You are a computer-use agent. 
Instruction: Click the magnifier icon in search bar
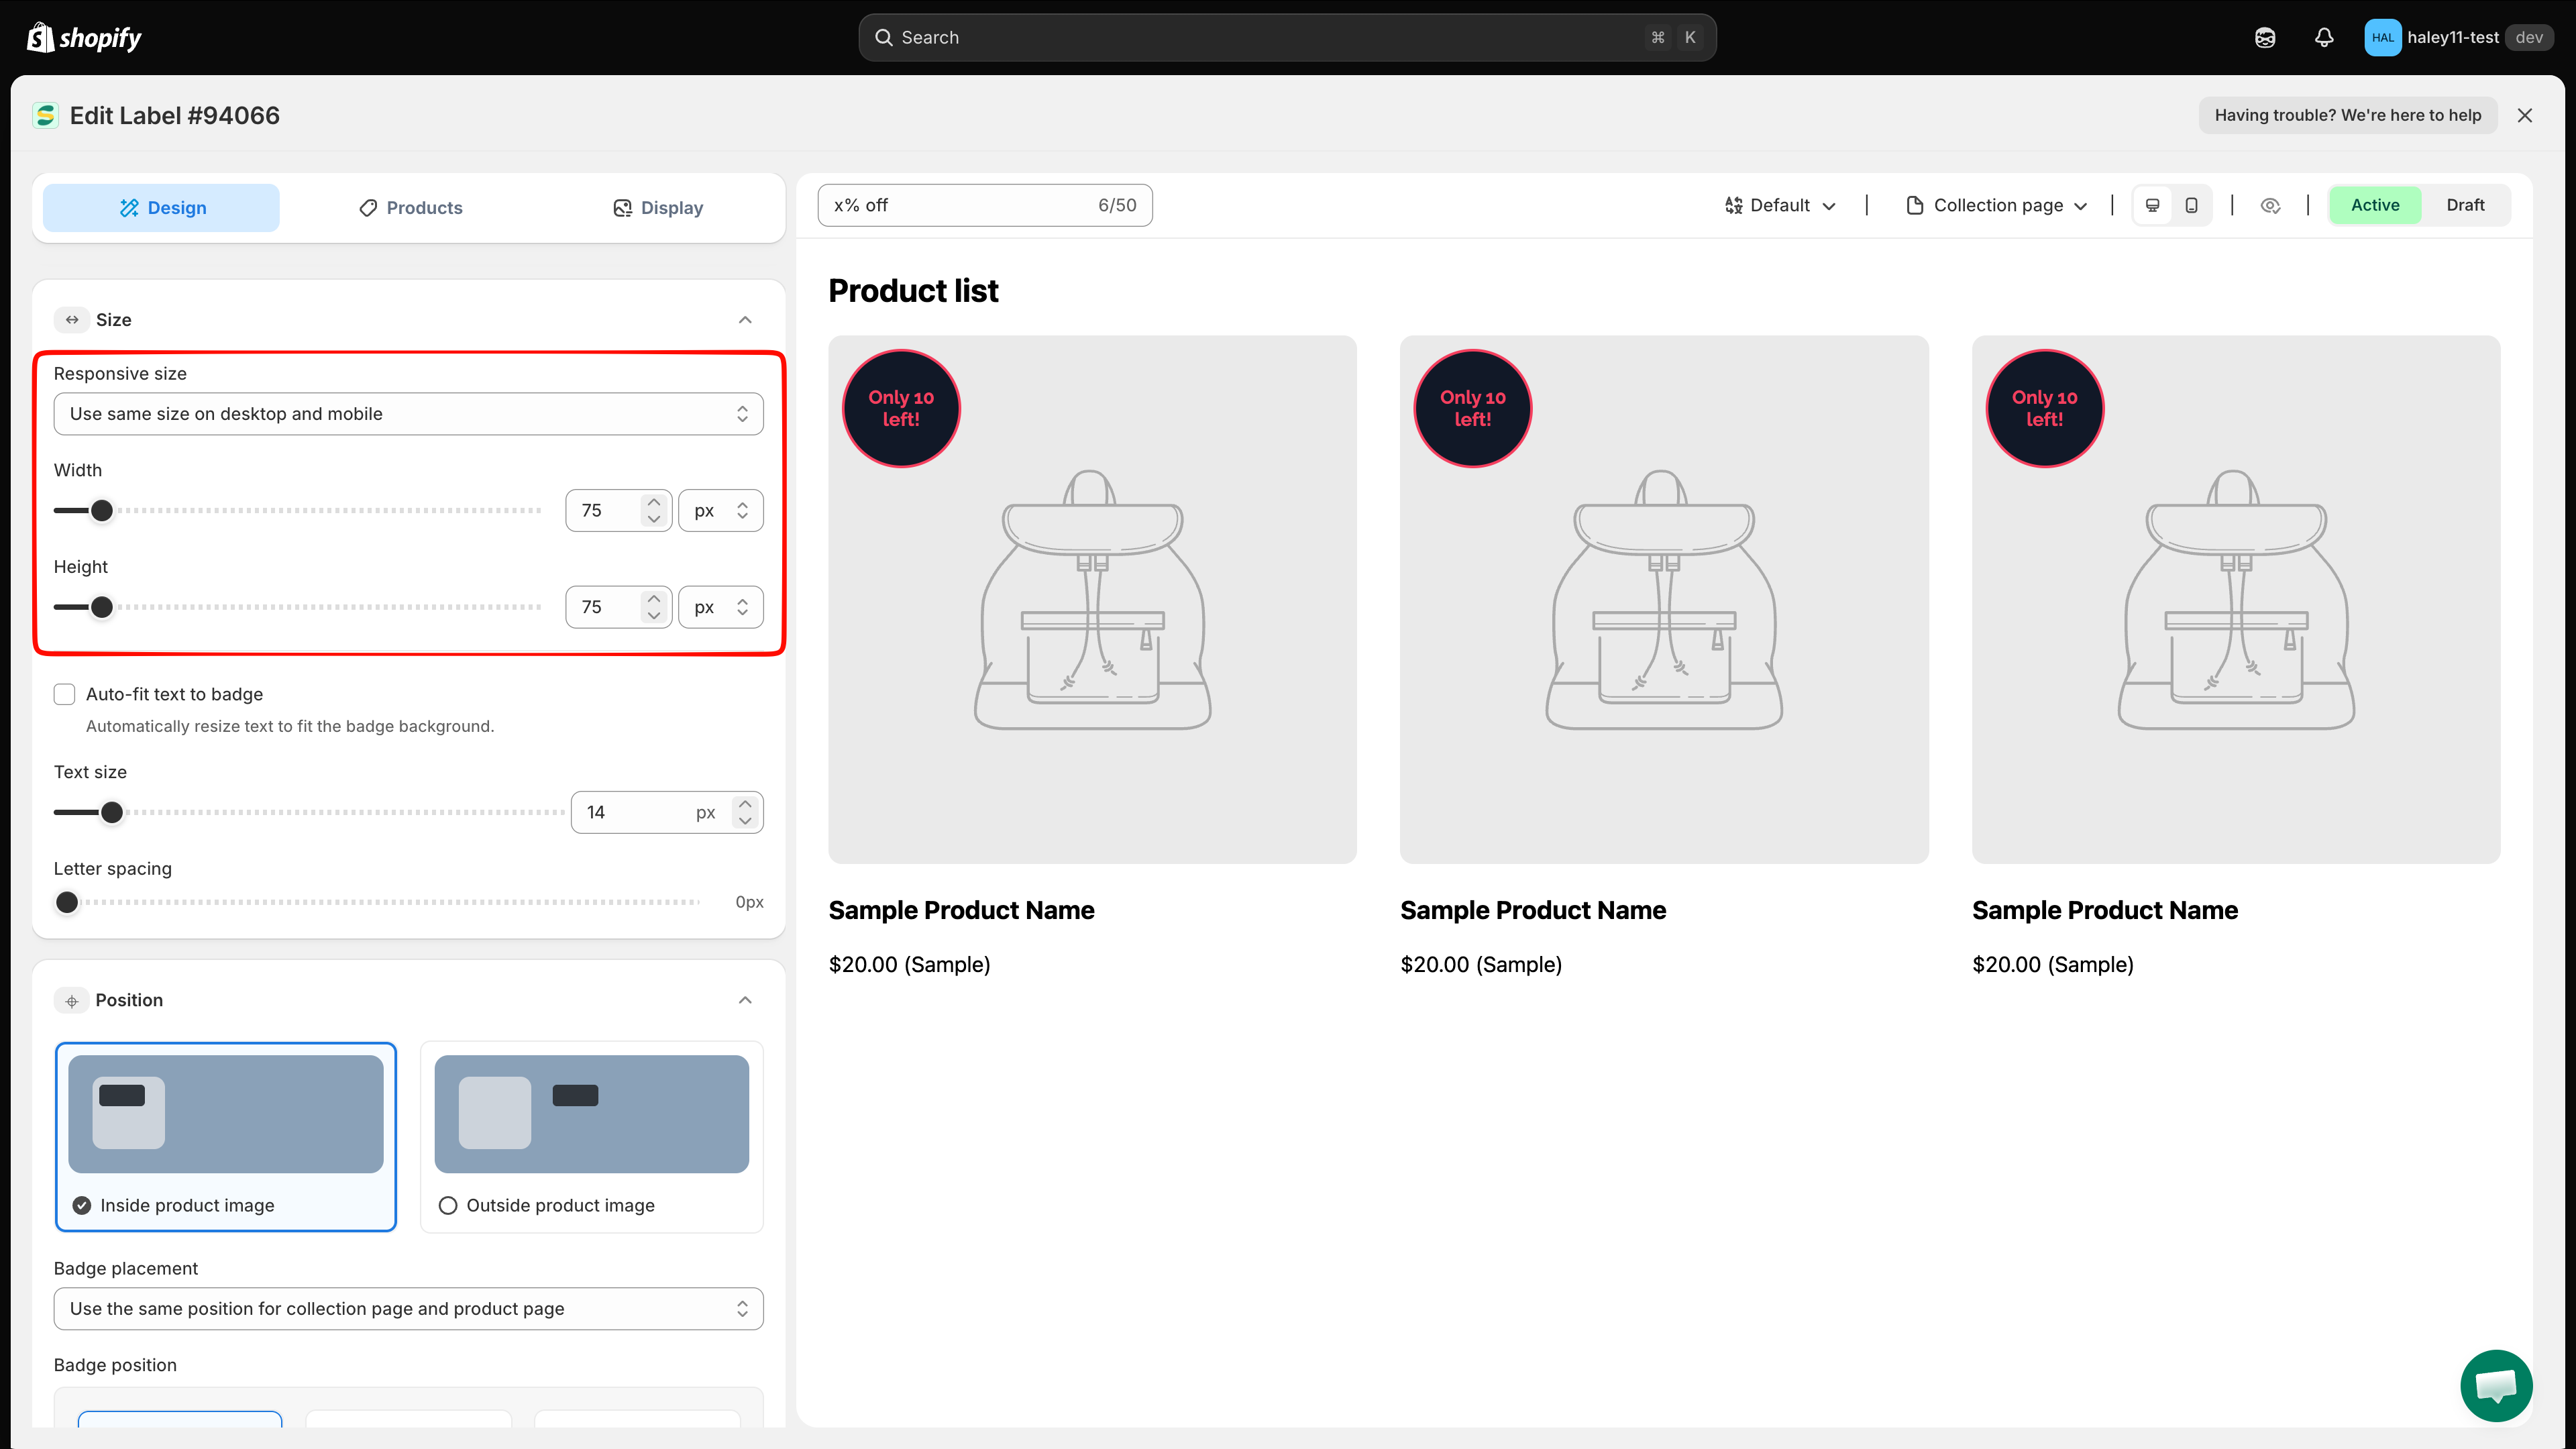(x=884, y=38)
